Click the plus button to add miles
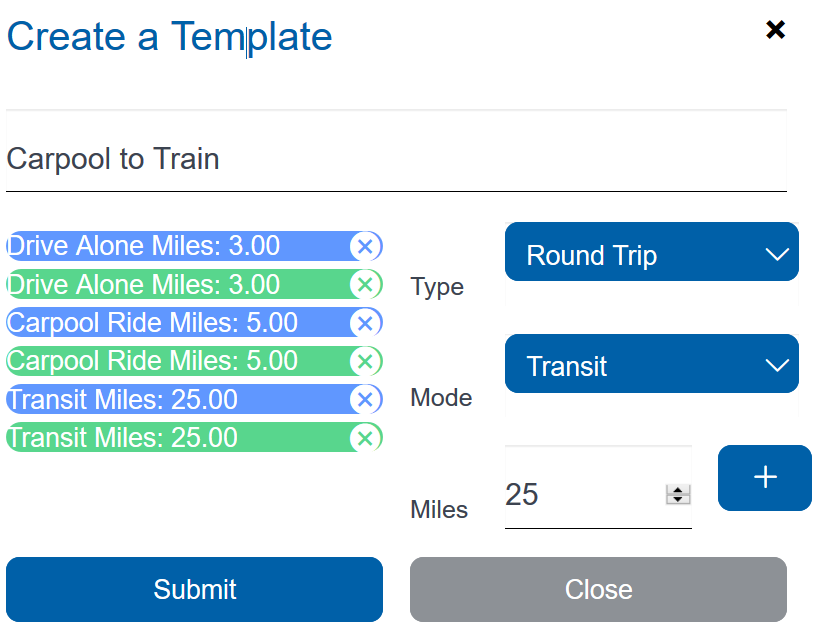This screenshot has height=622, width=813. 764,478
